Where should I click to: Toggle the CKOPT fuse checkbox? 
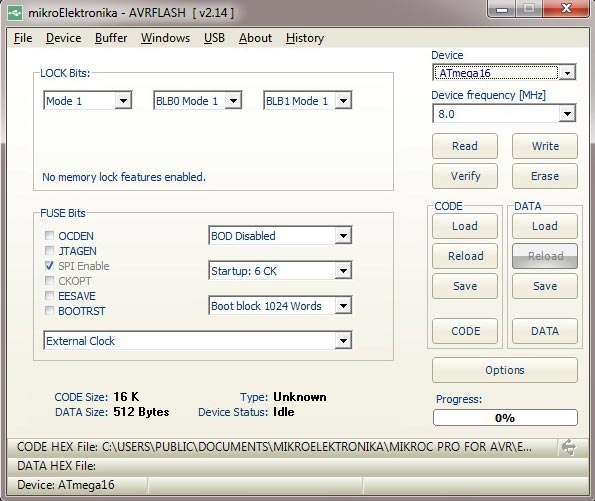pyautogui.click(x=49, y=280)
